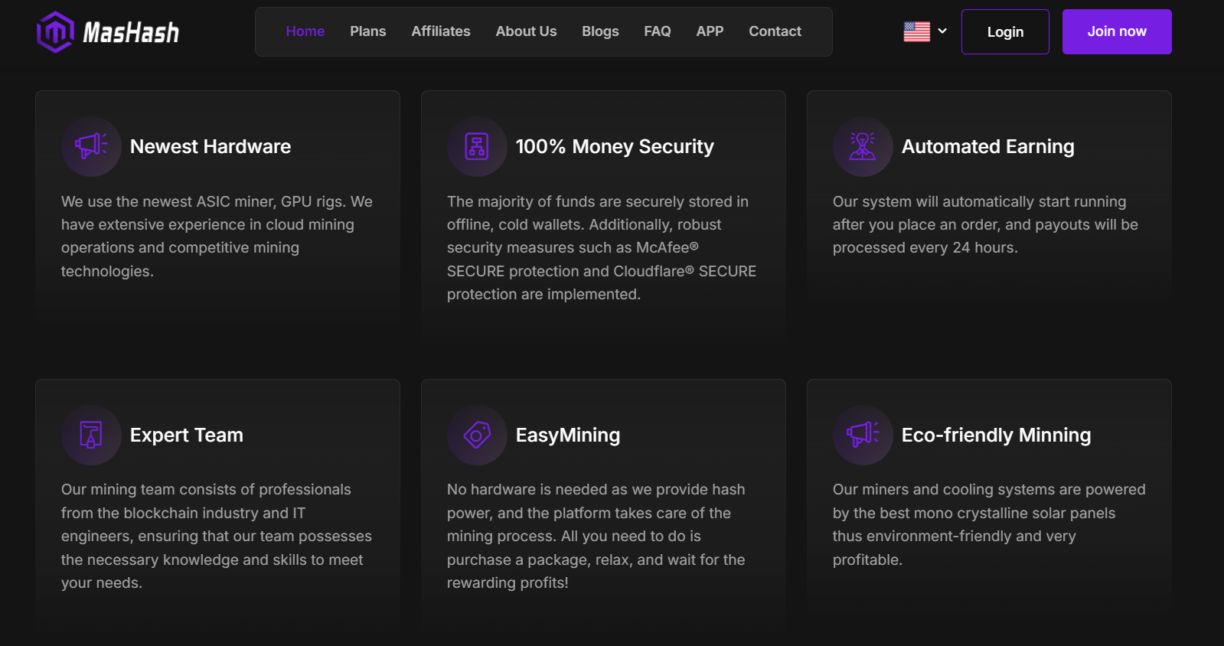
Task: Select the EasyMining diamond icon
Action: [477, 435]
